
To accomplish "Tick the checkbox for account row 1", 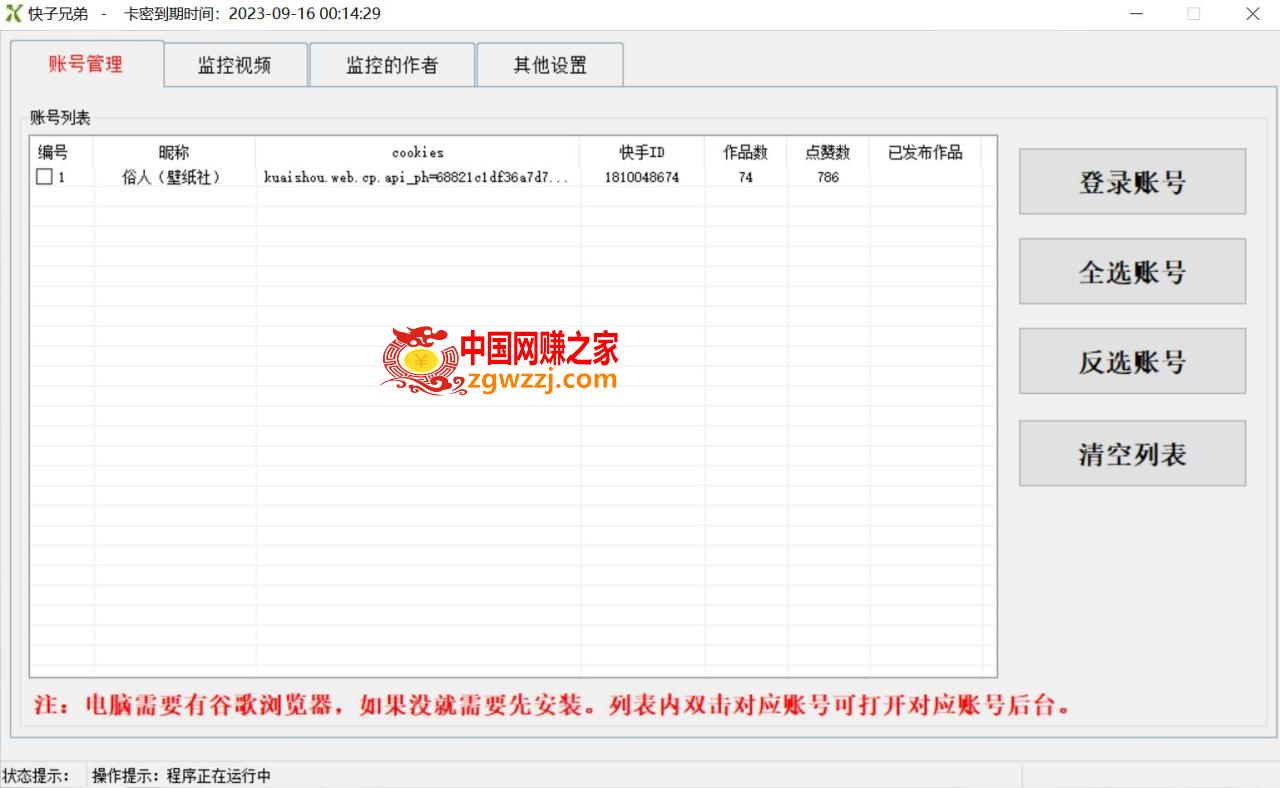I will point(44,177).
